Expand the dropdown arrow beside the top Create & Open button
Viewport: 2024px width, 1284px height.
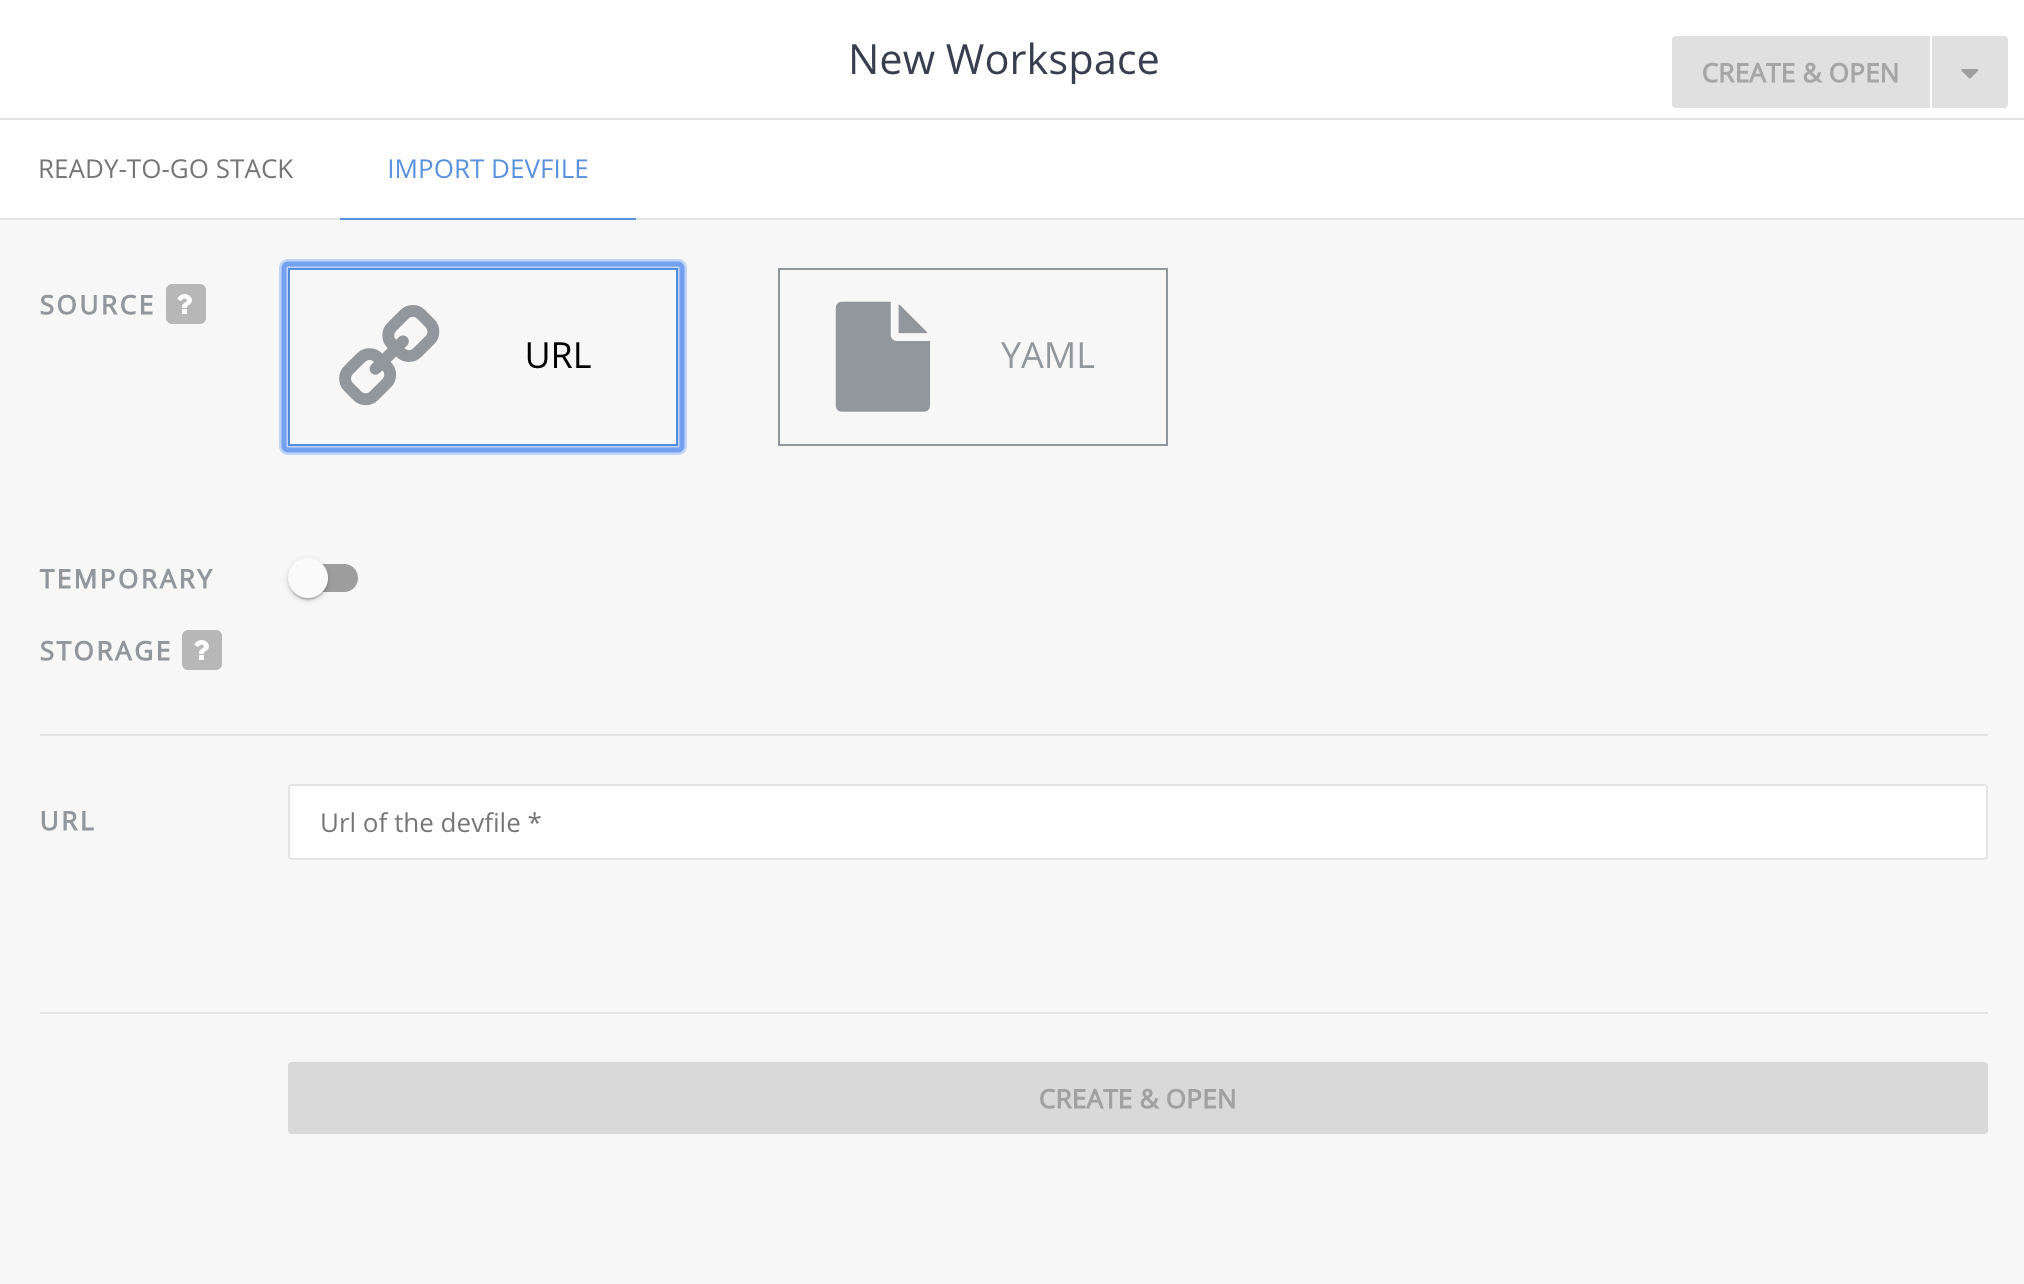click(x=1969, y=73)
